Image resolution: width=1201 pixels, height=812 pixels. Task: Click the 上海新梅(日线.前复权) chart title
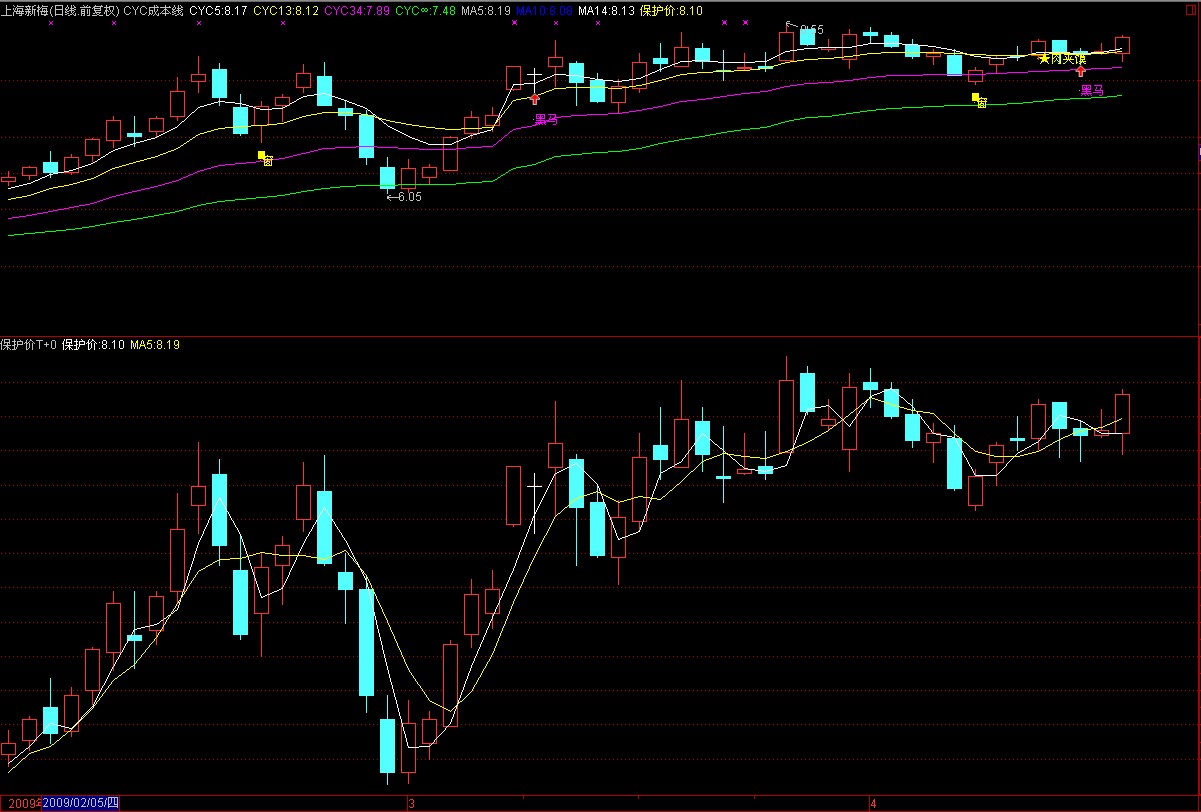(60, 10)
